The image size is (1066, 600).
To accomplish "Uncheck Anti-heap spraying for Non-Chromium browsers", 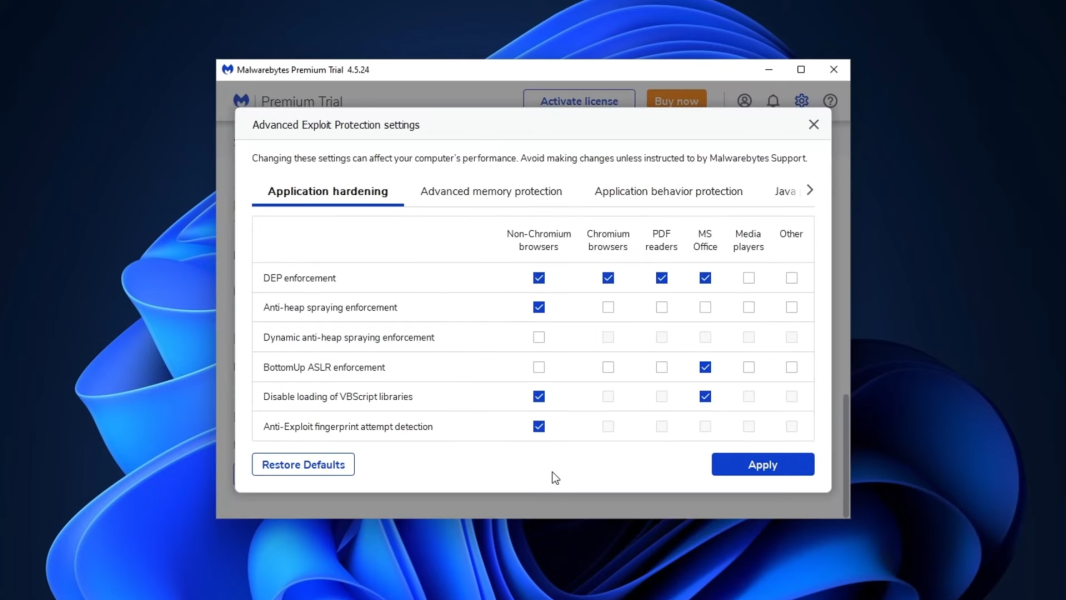I will (x=538, y=307).
